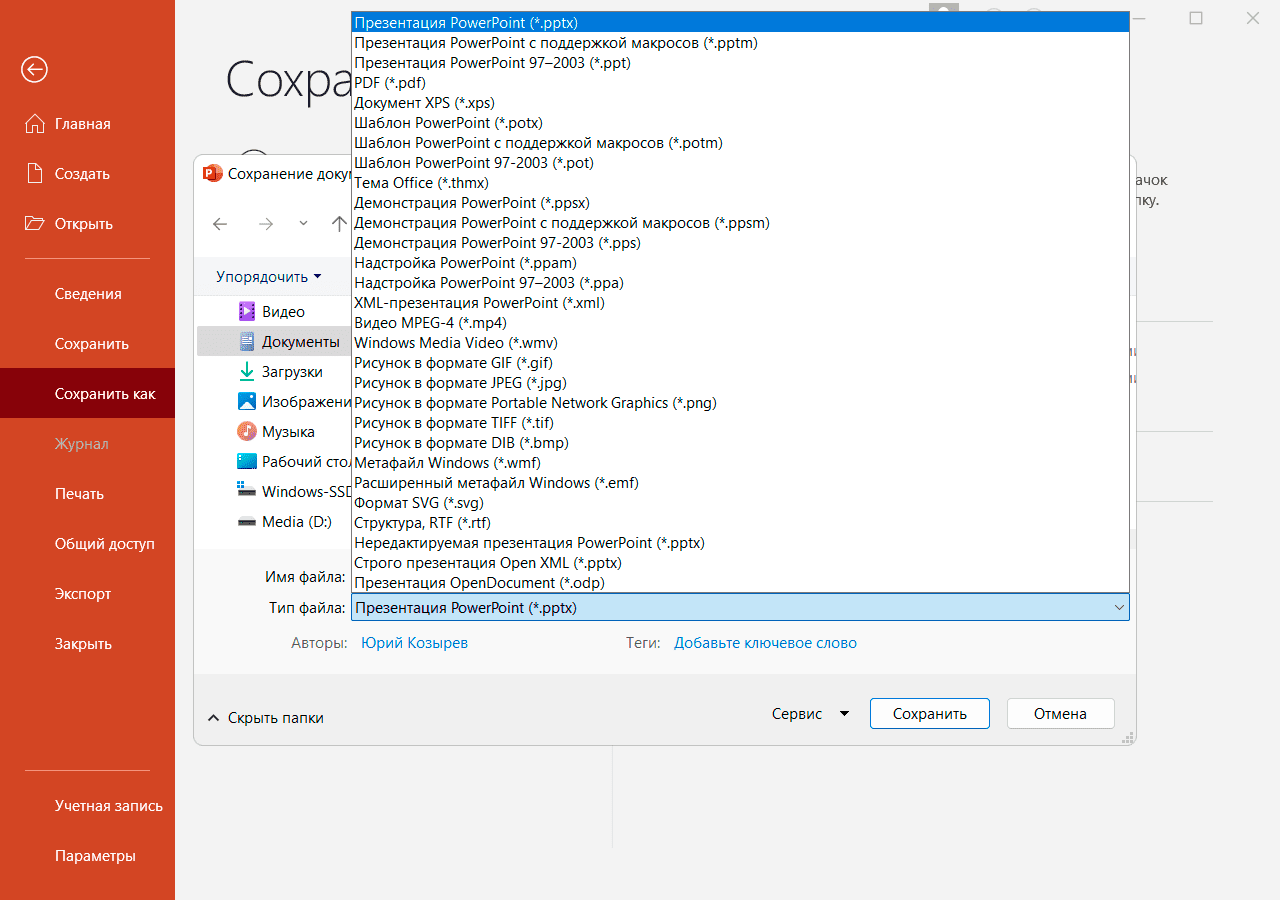
Task: Choose Нередактируемая презентация PowerPoint (*.pptx)
Action: coord(740,543)
